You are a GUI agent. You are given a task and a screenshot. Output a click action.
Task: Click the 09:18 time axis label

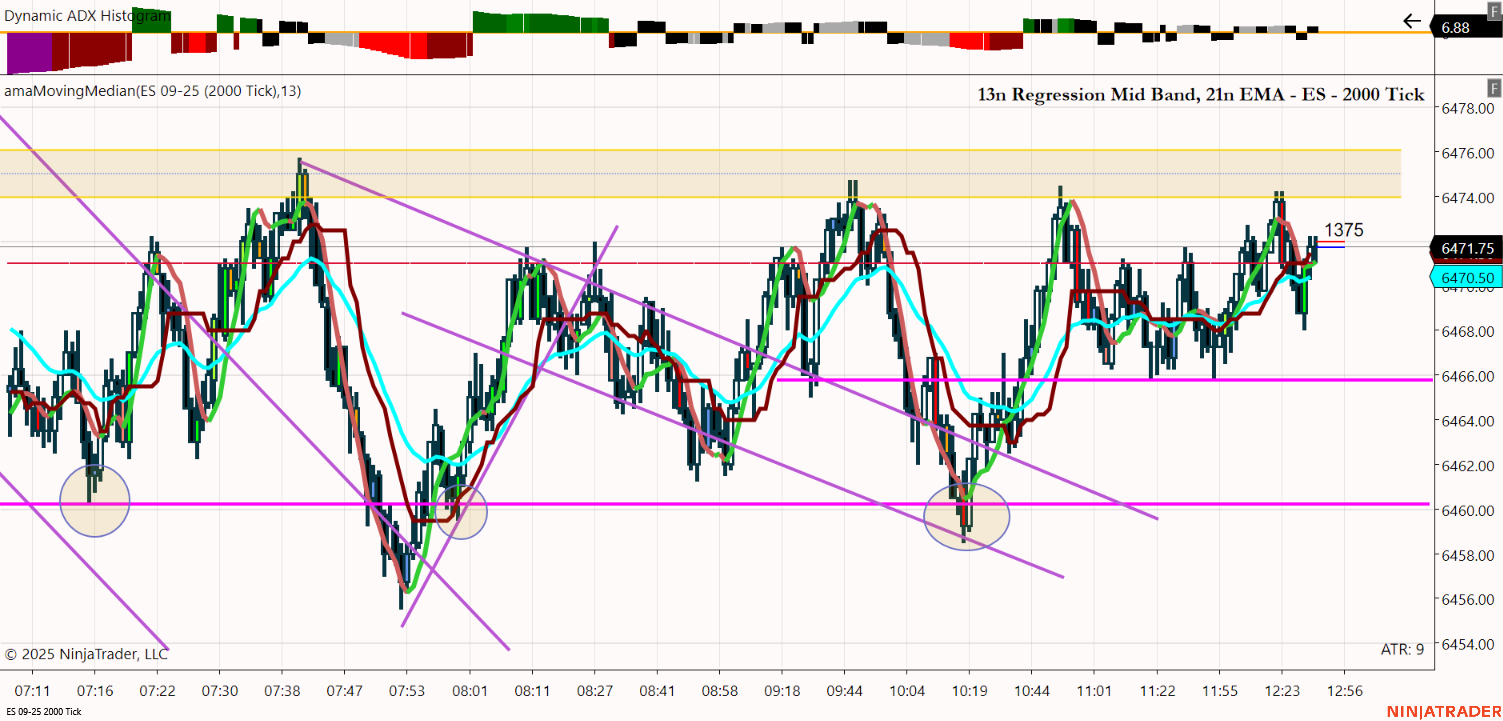tap(782, 691)
